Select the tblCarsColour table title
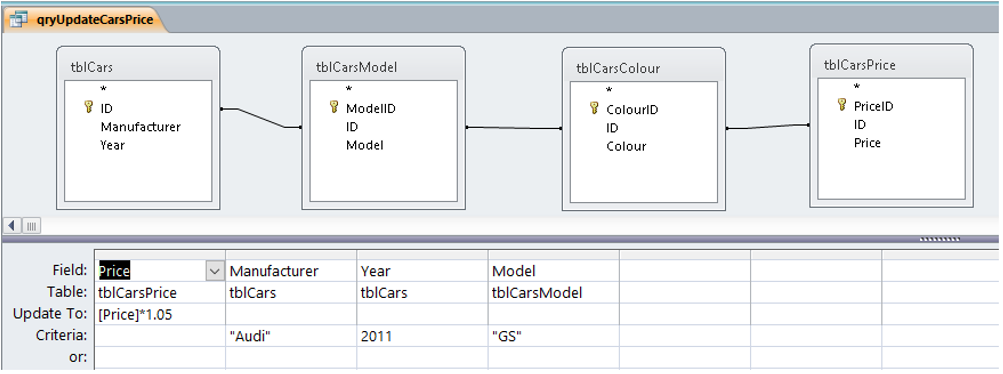 click(x=618, y=68)
